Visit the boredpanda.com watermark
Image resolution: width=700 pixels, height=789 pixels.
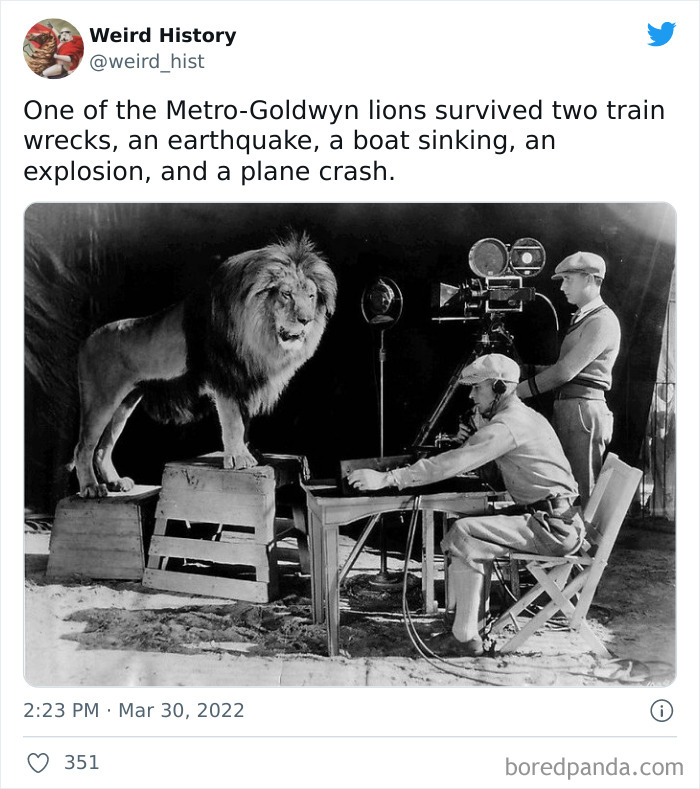coord(594,767)
